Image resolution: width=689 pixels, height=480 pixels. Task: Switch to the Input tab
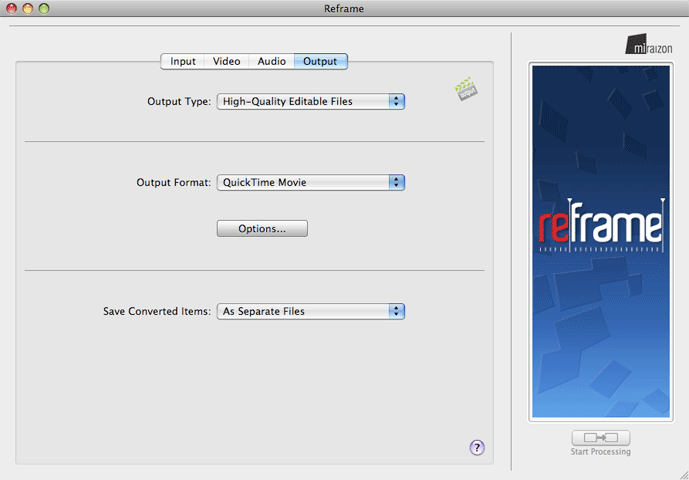pyautogui.click(x=183, y=61)
